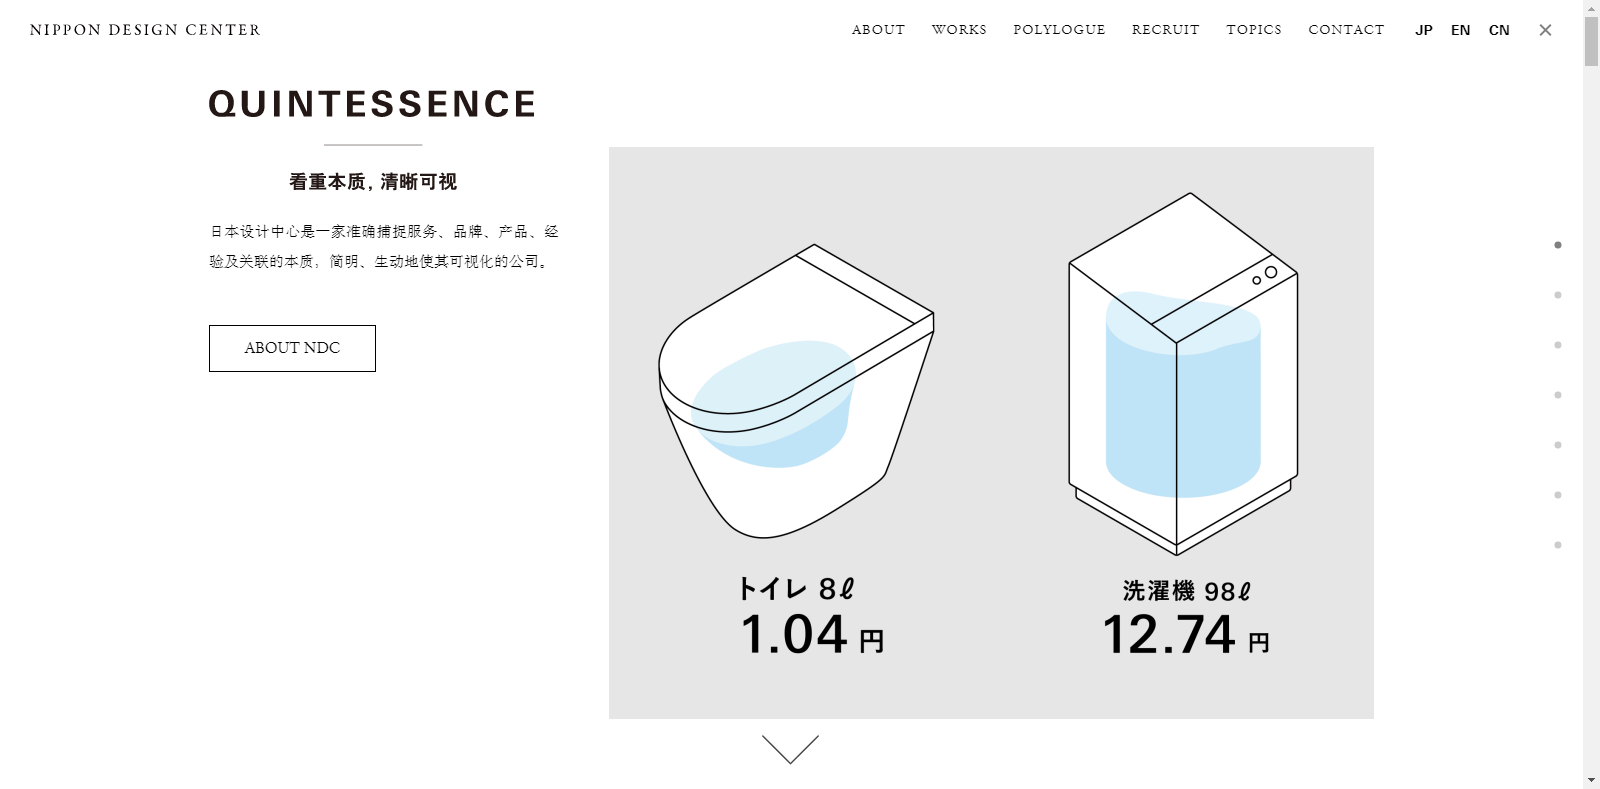Click the '看重本质, 清晰可视' subtitle
Screen dimensions: 1600x789
(x=373, y=182)
